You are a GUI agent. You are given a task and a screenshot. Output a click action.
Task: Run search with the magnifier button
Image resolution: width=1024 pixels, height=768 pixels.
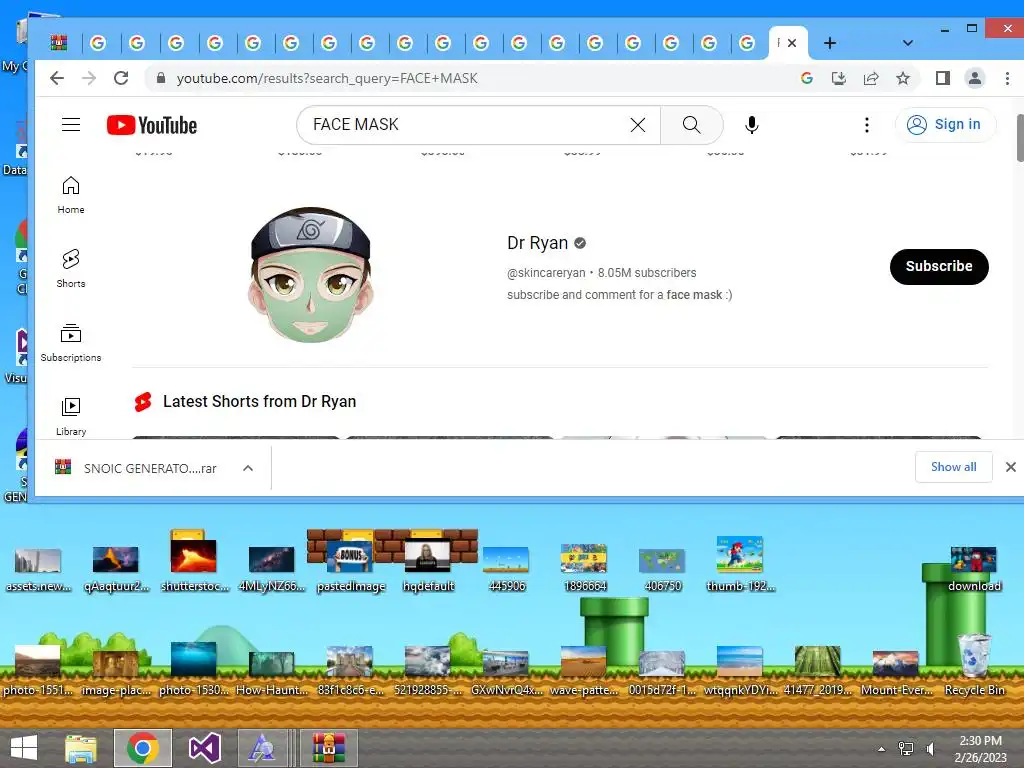692,125
